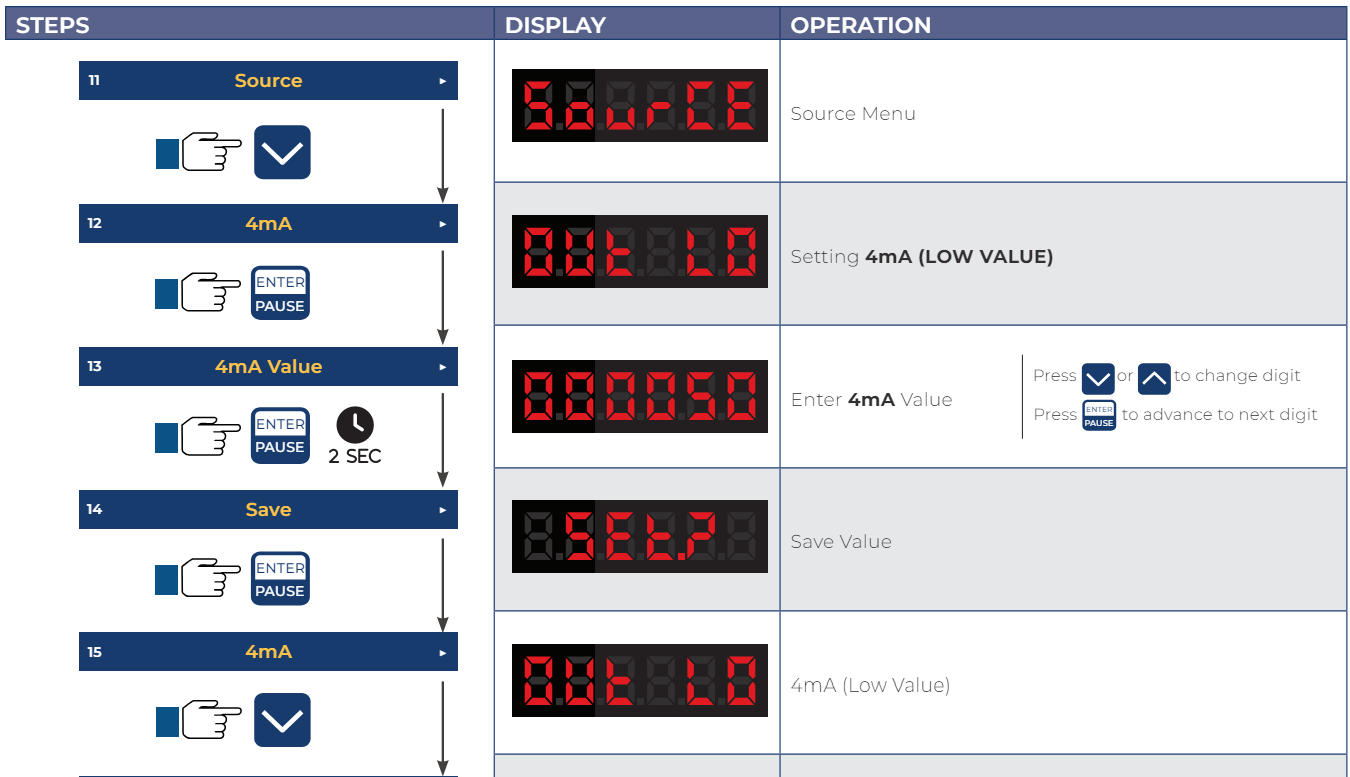Click the LED display showing 0050 for 4mA value

tap(640, 396)
